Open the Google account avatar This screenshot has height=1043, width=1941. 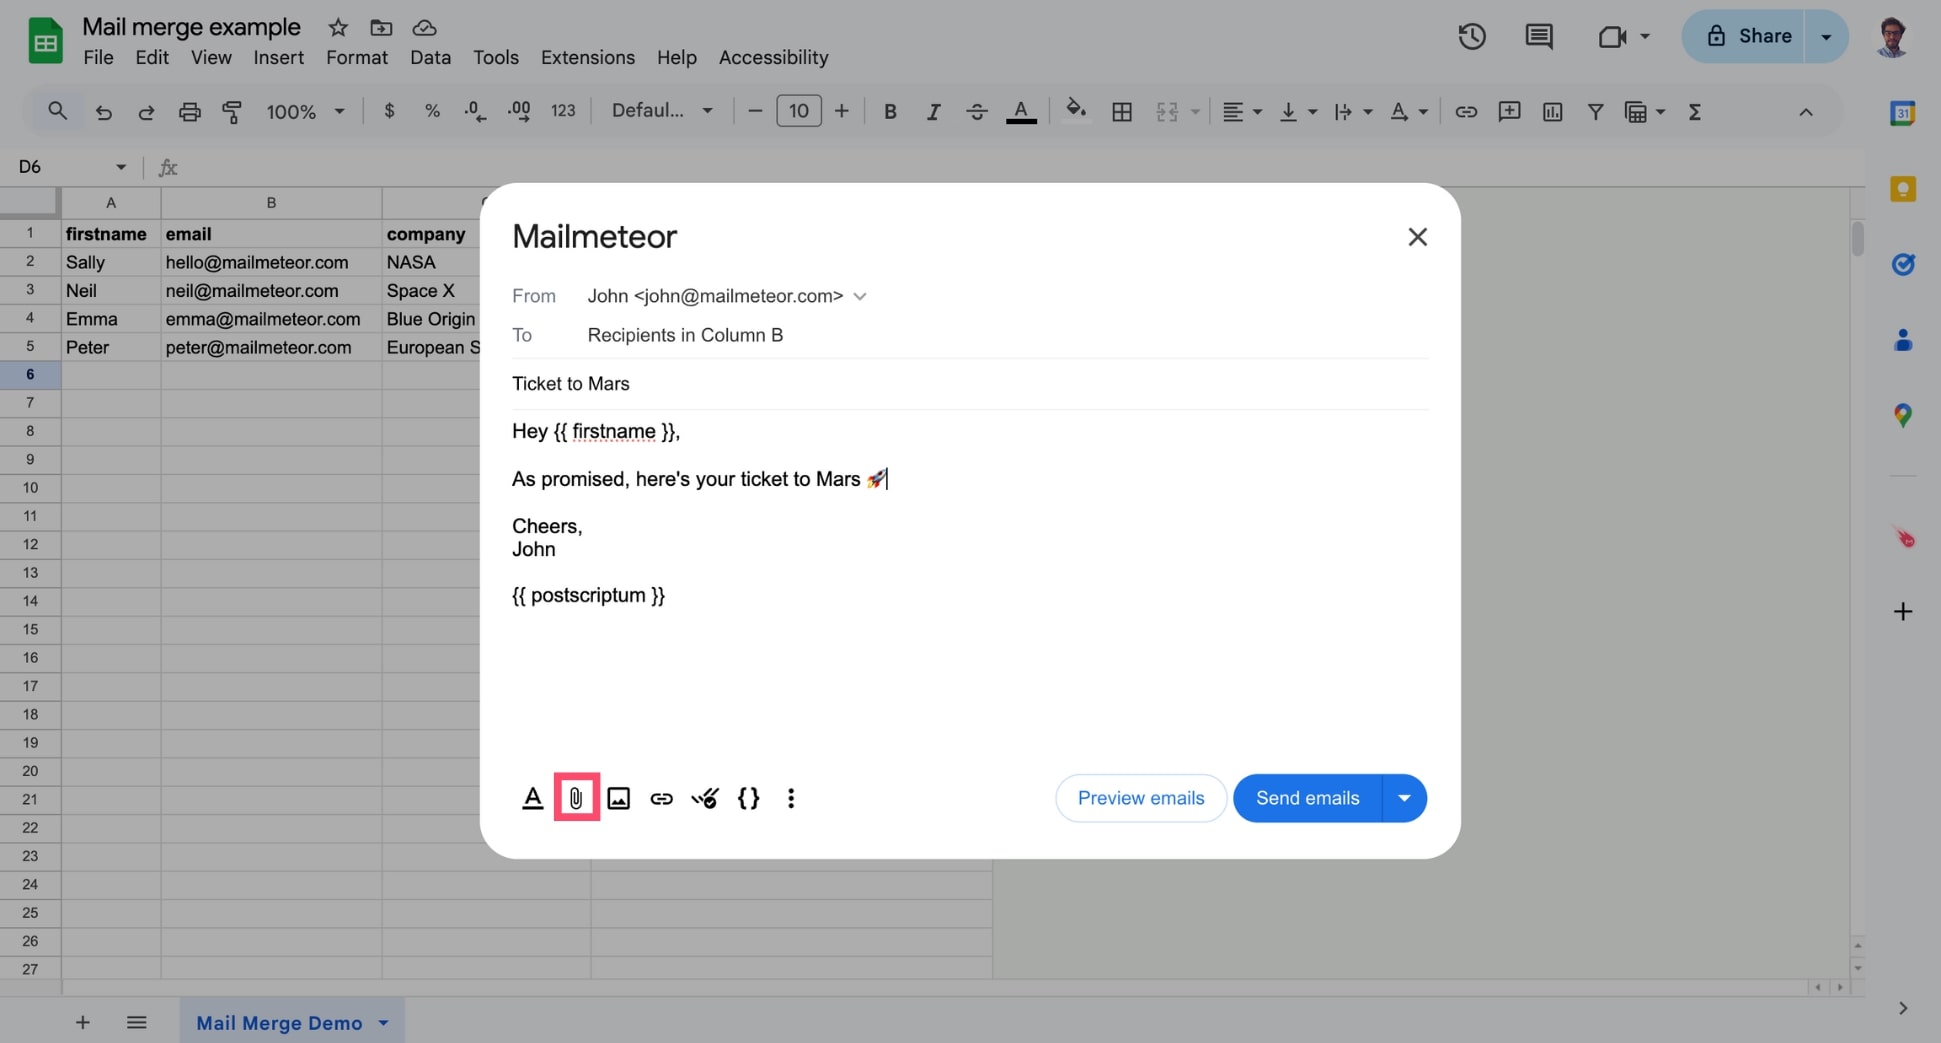(x=1892, y=37)
